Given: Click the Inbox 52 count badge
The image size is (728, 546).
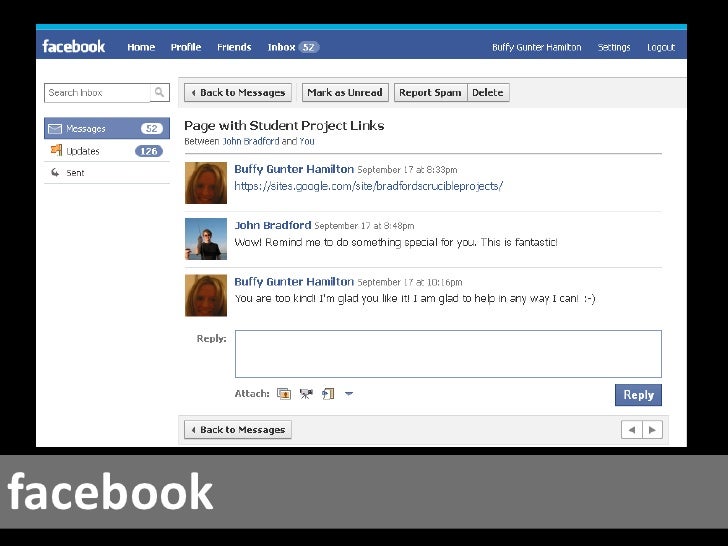Looking at the screenshot, I should point(309,47).
